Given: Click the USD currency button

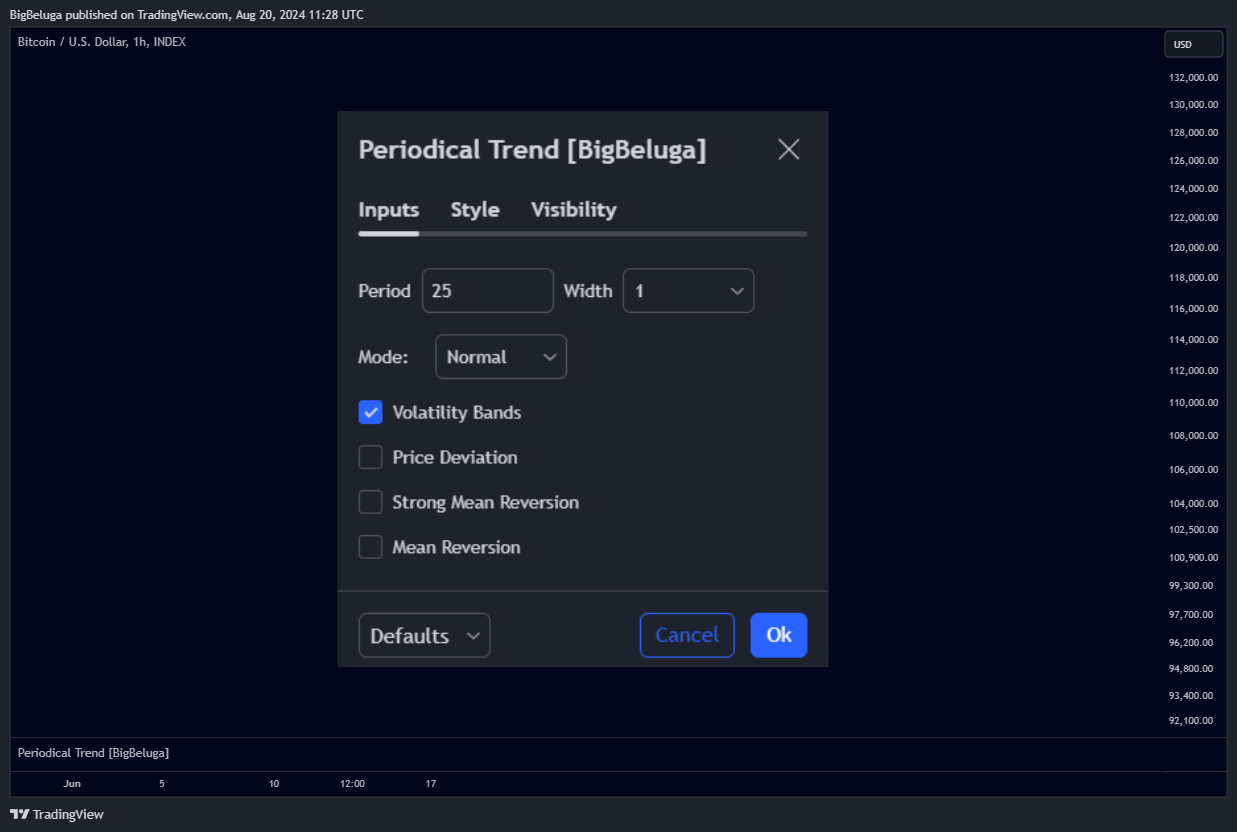Looking at the screenshot, I should tap(1192, 44).
